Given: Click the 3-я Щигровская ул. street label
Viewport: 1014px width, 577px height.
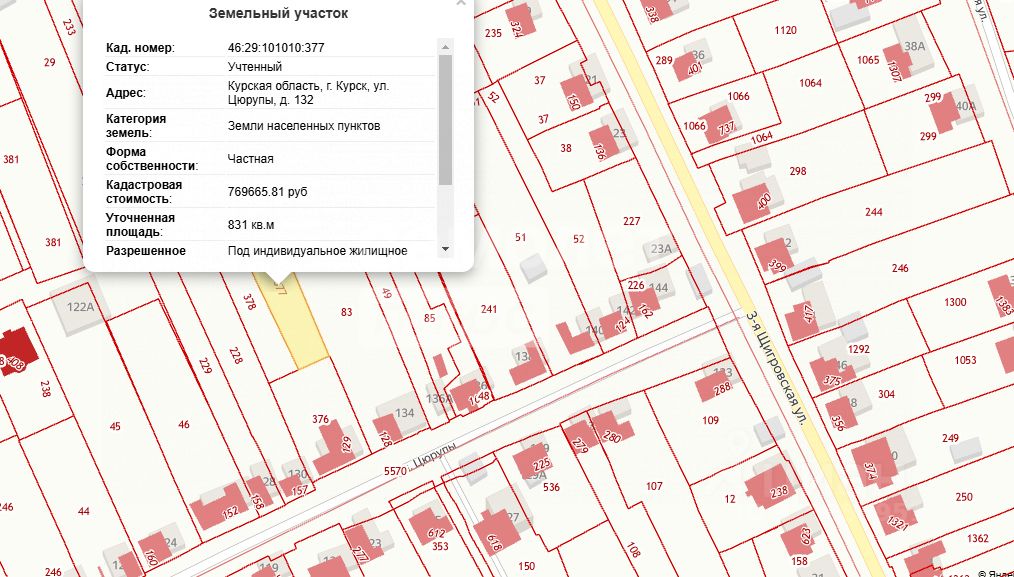Looking at the screenshot, I should click(777, 367).
